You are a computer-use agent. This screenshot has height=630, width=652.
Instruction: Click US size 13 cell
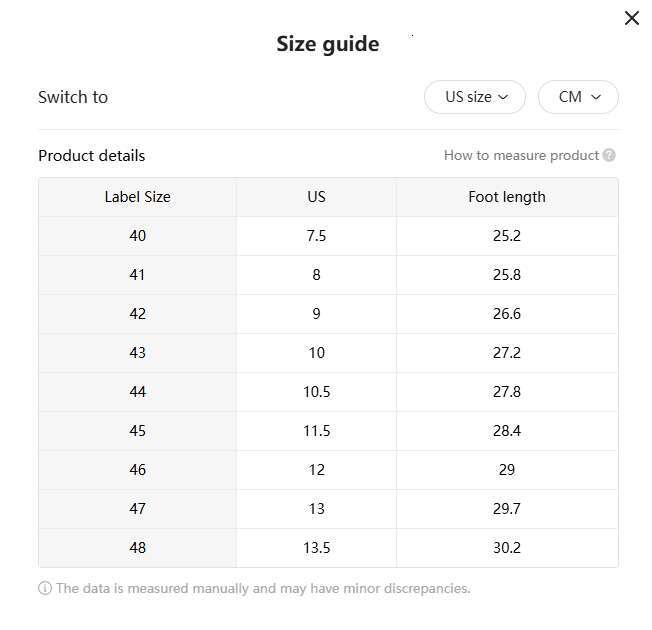316,509
